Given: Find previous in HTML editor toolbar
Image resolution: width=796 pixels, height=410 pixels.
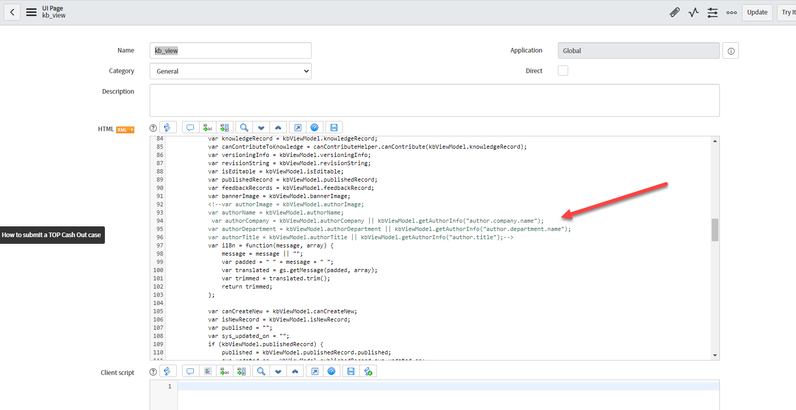Looking at the screenshot, I should [x=278, y=128].
